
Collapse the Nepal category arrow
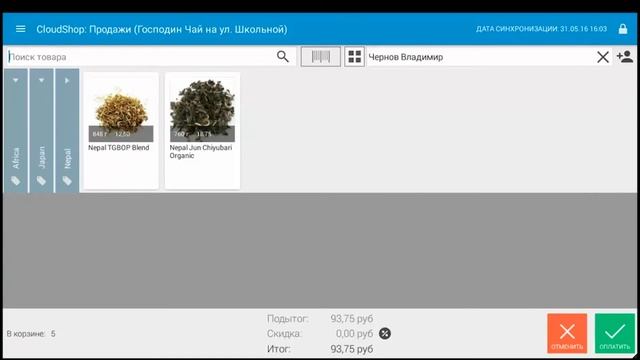67,80
